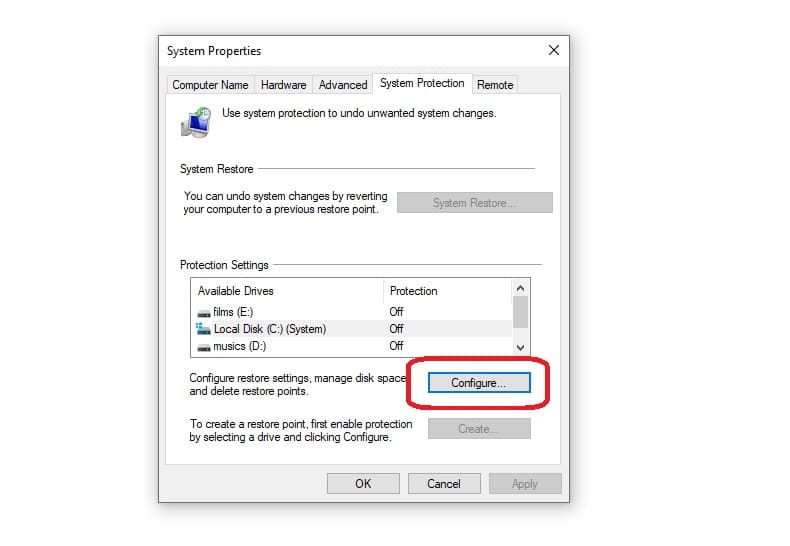Screen dimensions: 790x546
Task: Switch to the Computer Name tab
Action: click(x=210, y=85)
